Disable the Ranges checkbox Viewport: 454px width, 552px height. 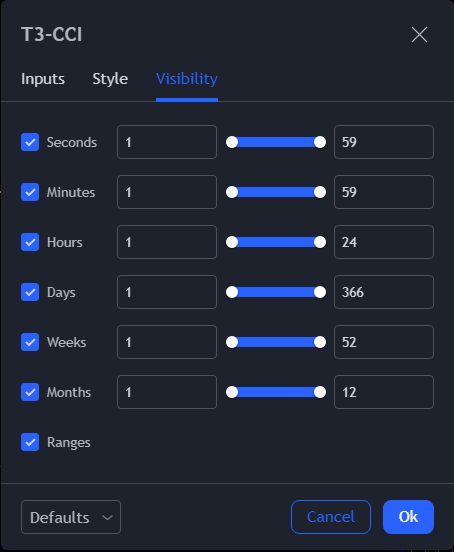30,442
